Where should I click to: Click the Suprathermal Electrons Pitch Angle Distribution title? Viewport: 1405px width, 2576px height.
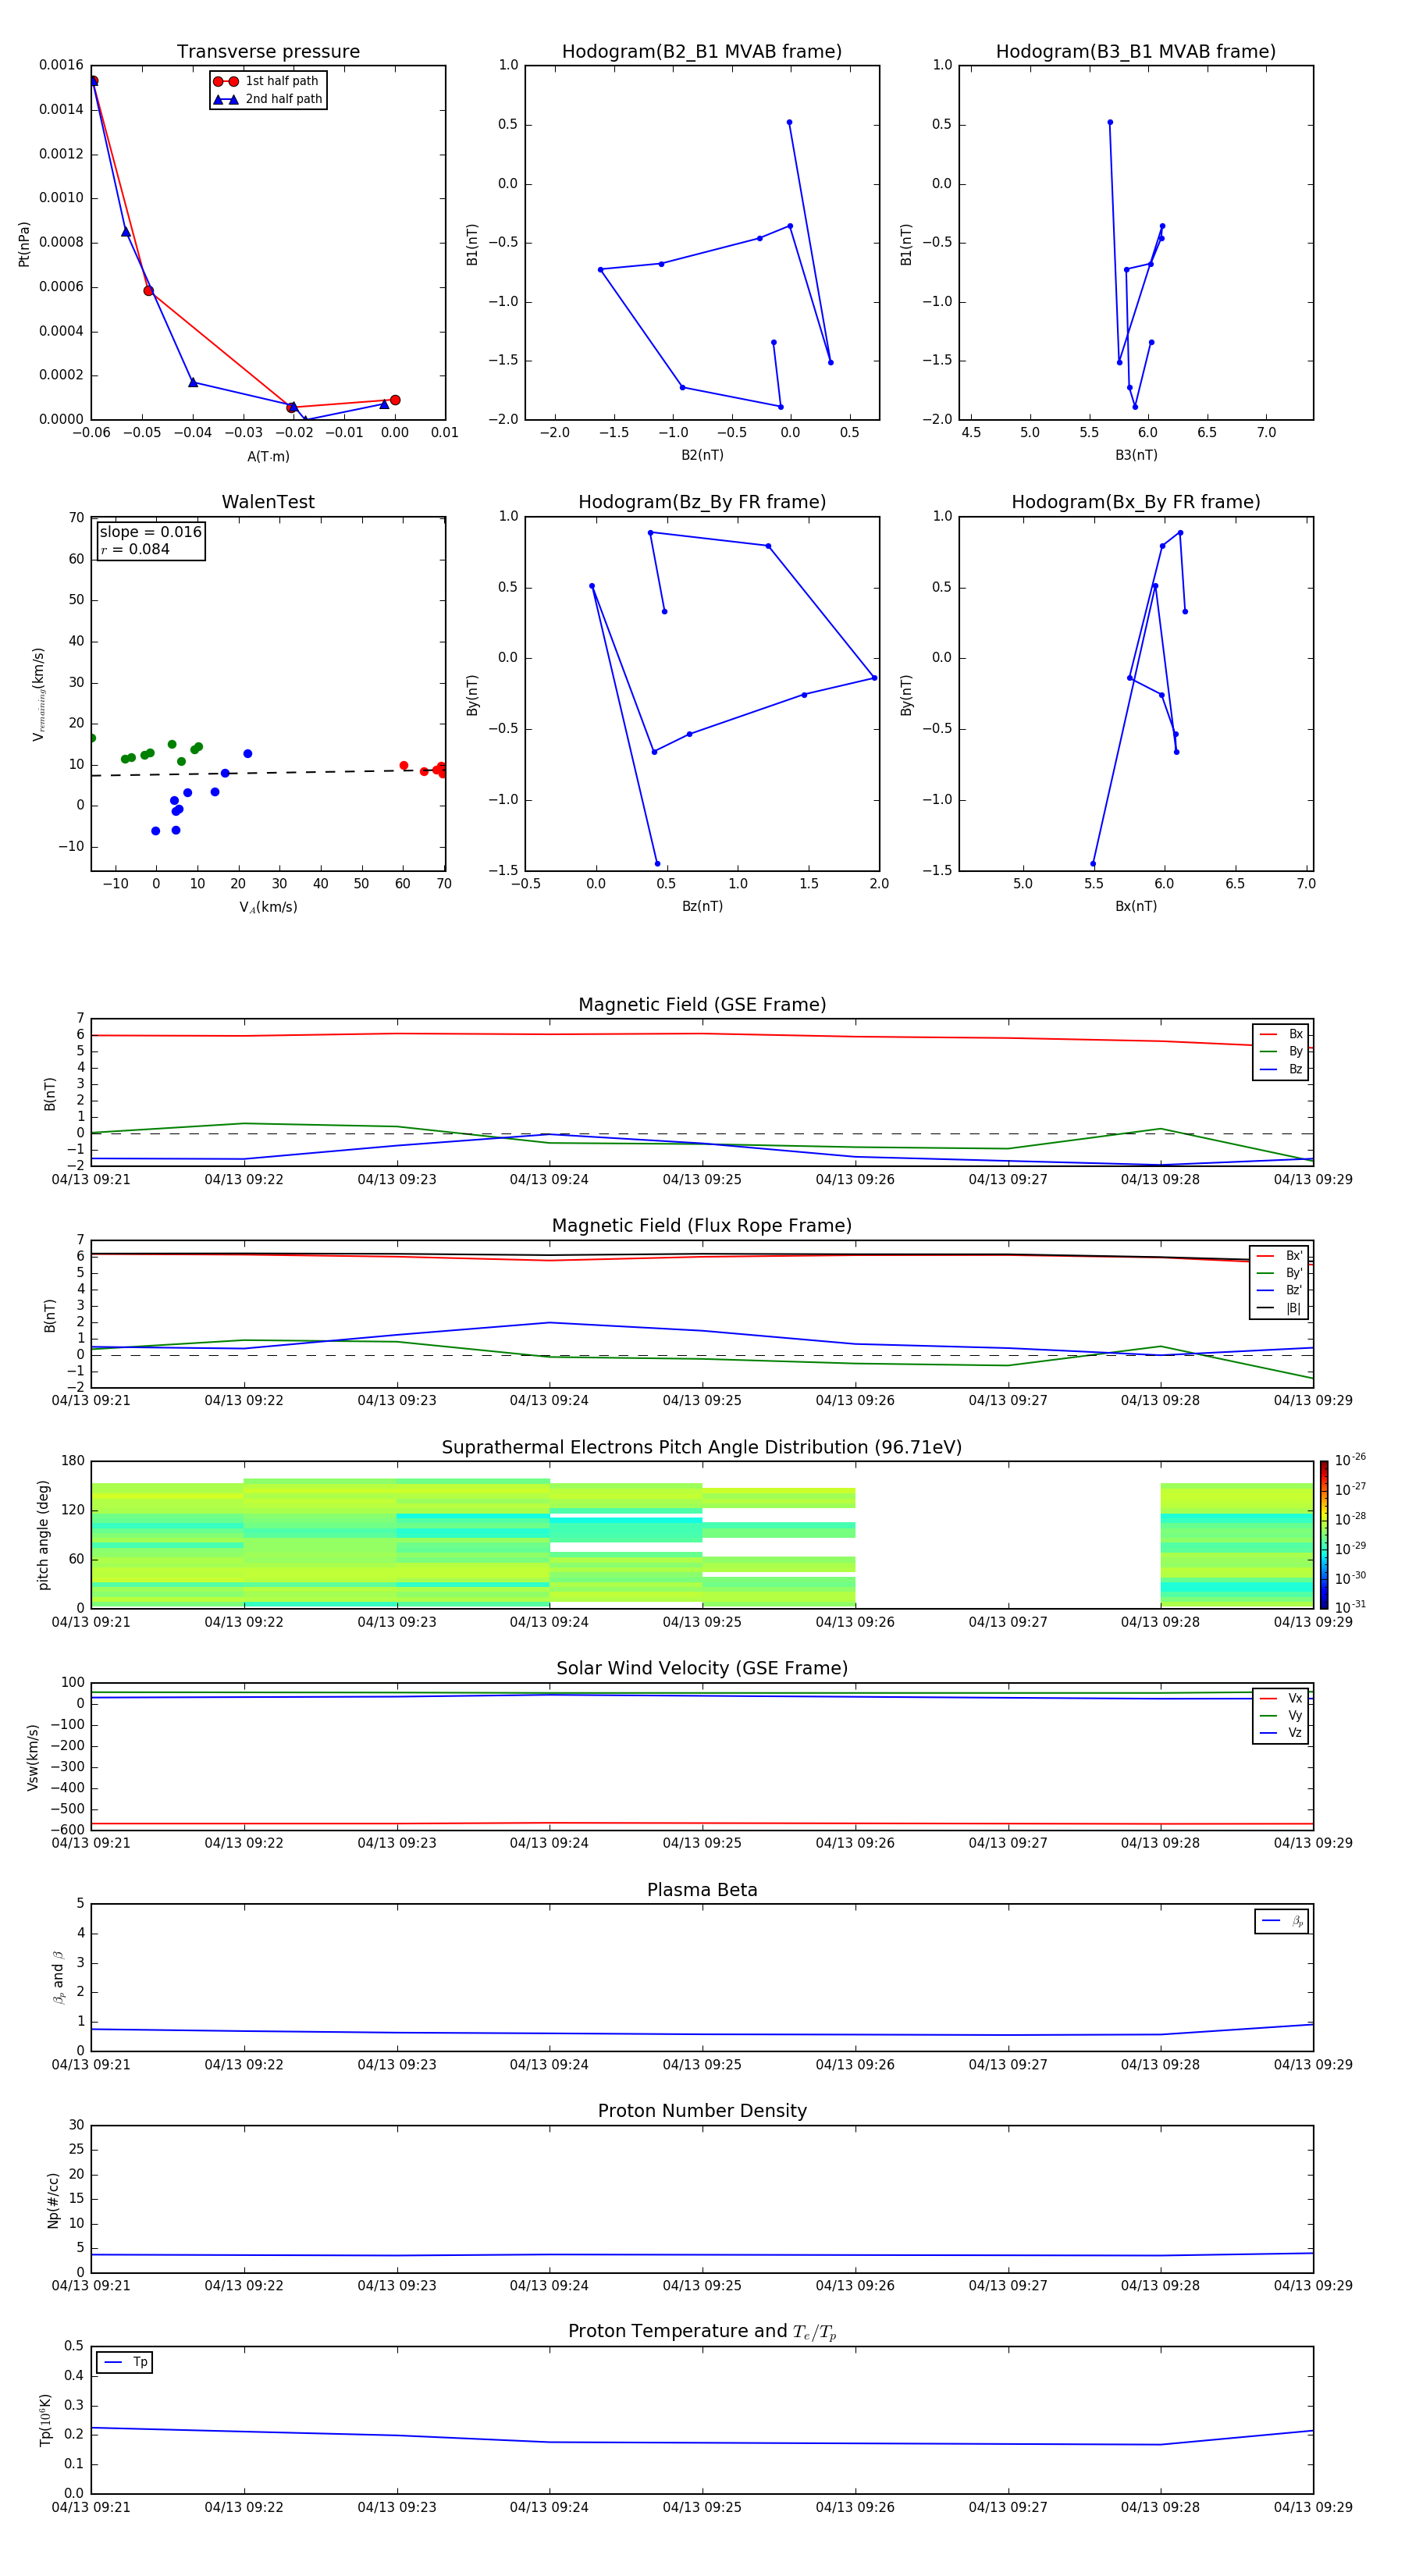(x=702, y=1447)
